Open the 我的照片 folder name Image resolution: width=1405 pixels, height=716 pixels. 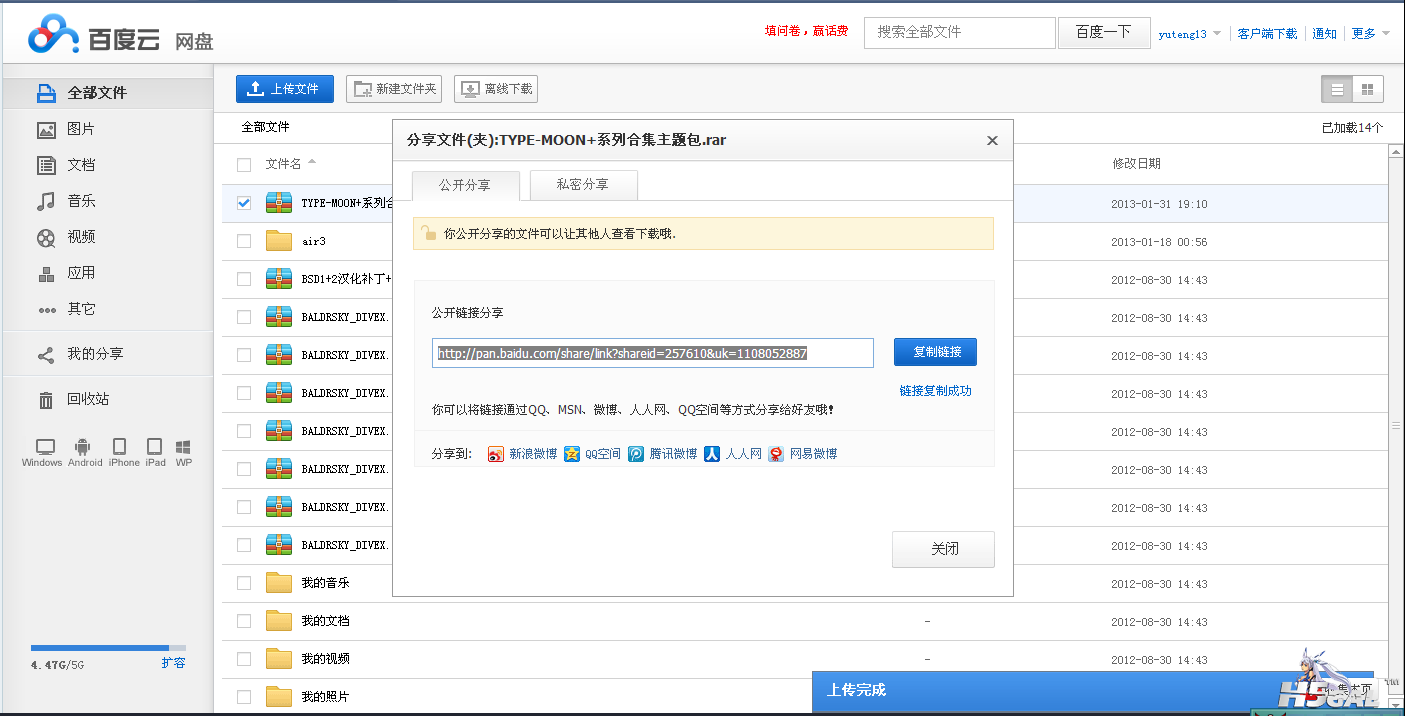click(325, 697)
